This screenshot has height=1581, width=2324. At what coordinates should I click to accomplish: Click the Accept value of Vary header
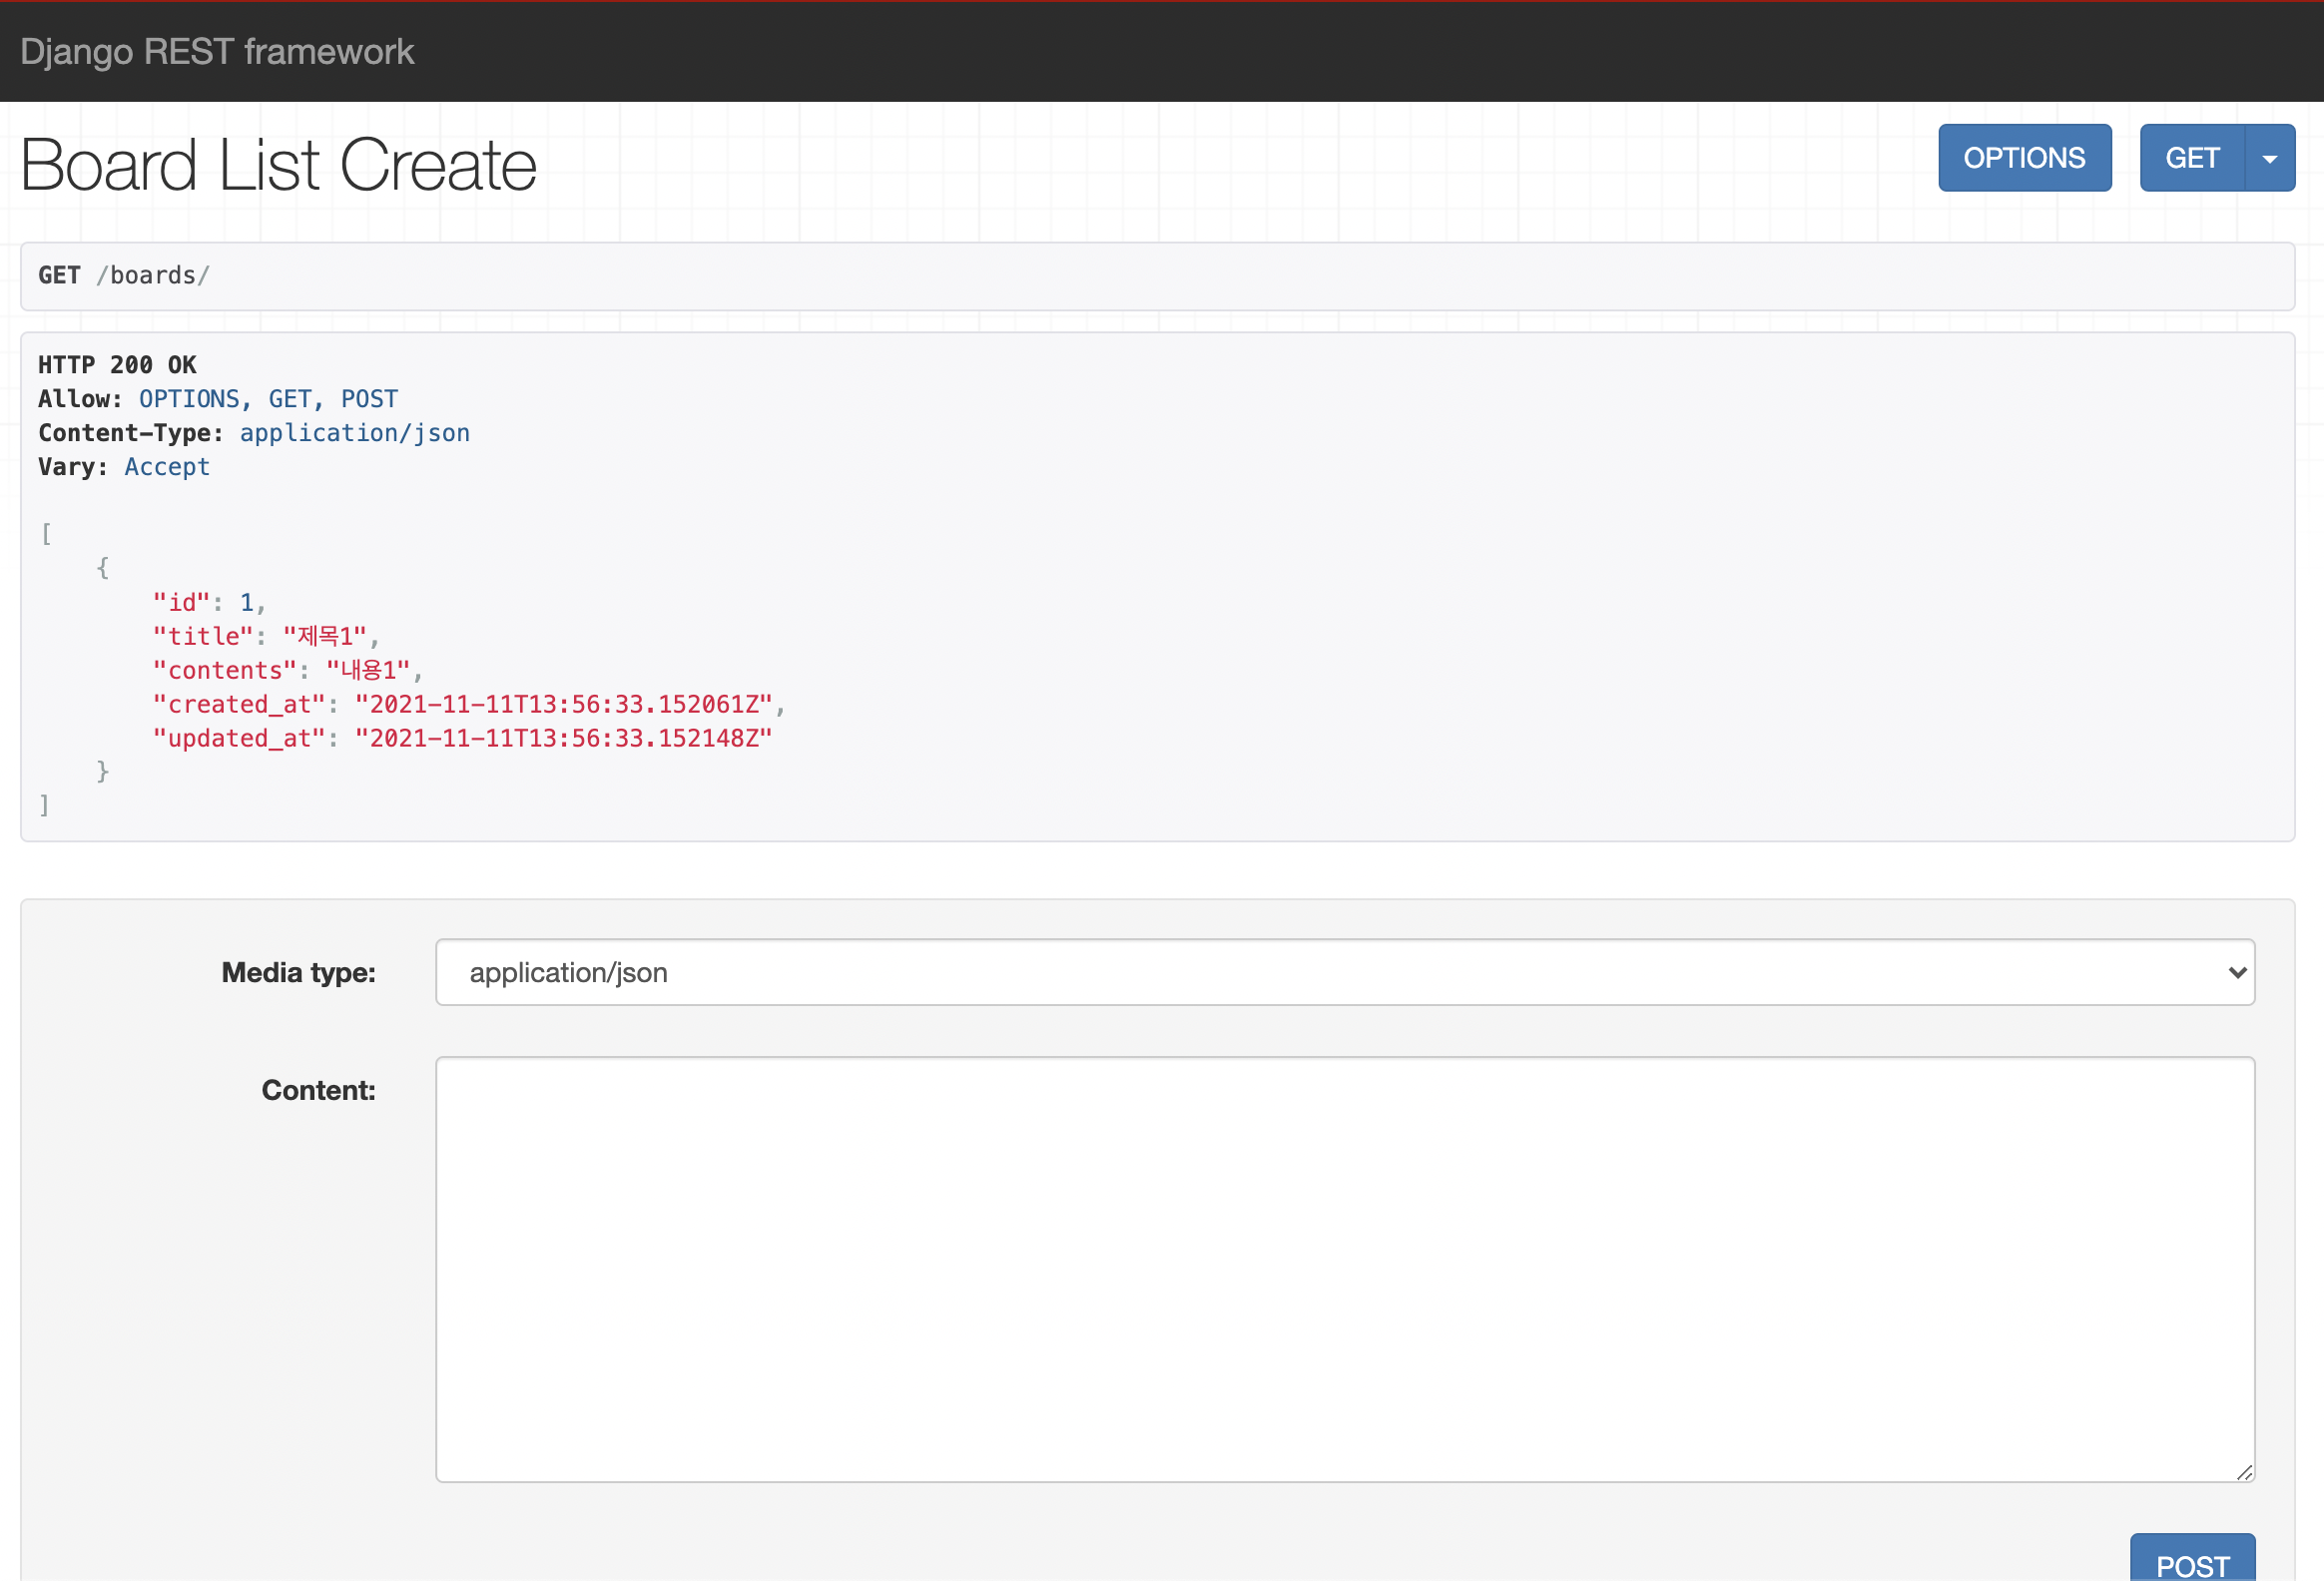[x=167, y=467]
